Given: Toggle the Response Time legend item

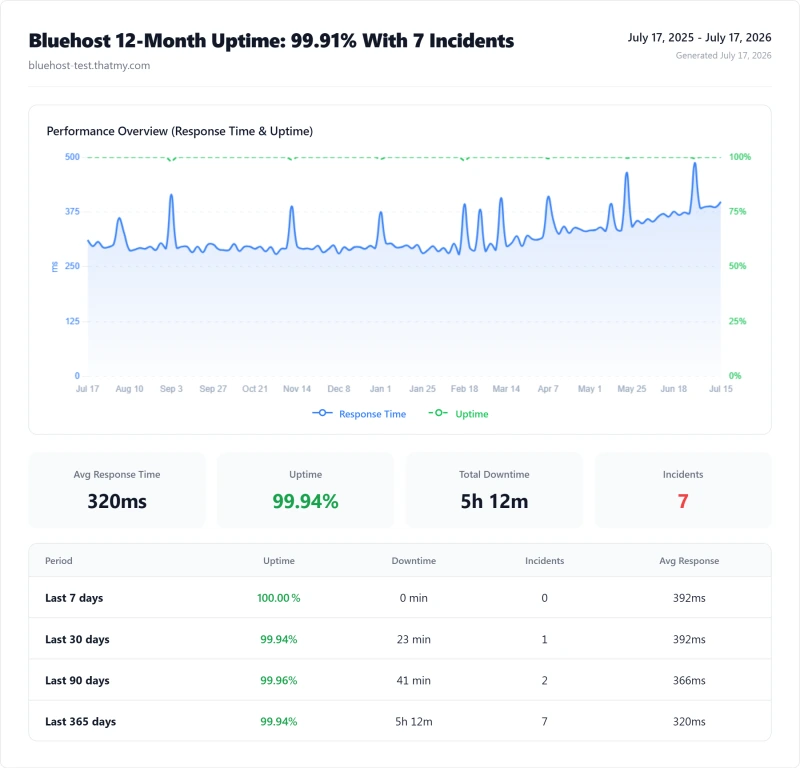Looking at the screenshot, I should [x=359, y=414].
